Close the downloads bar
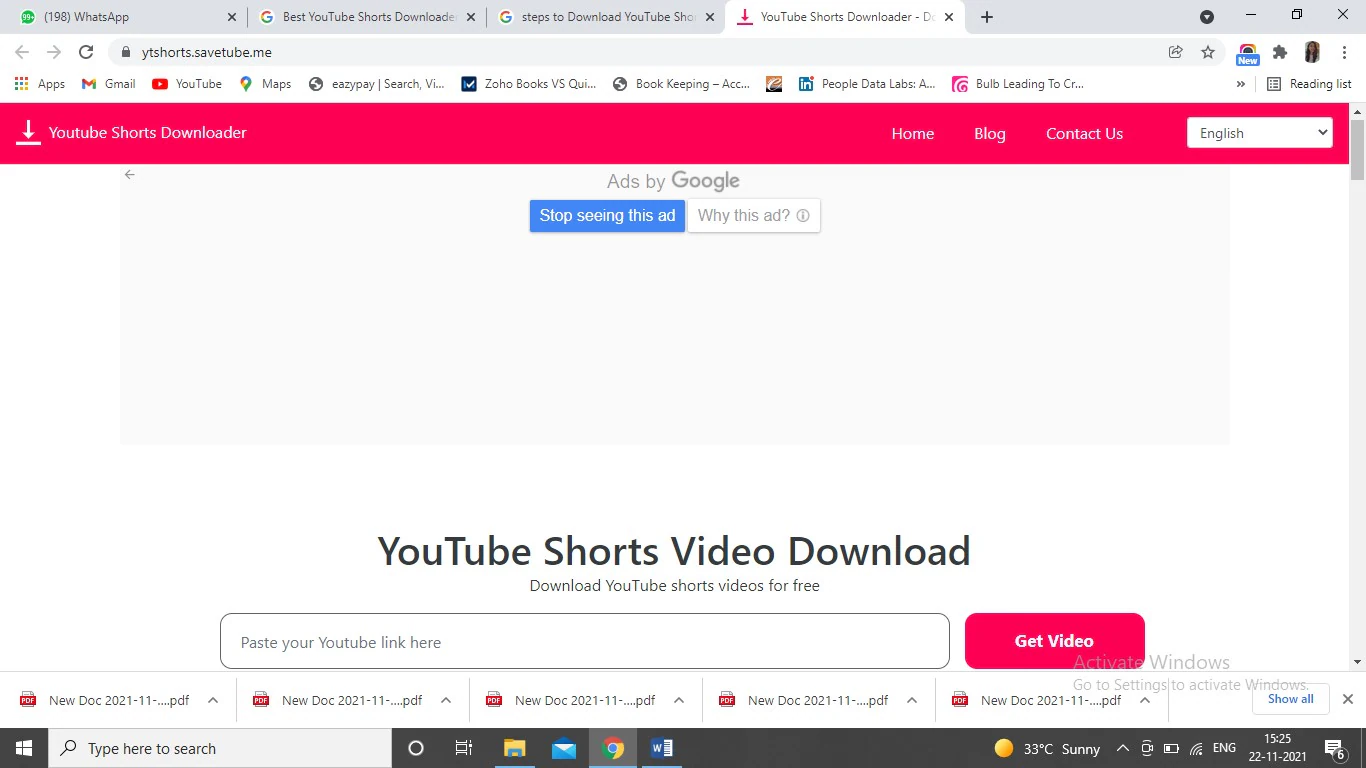1366x768 pixels. pos(1347,699)
